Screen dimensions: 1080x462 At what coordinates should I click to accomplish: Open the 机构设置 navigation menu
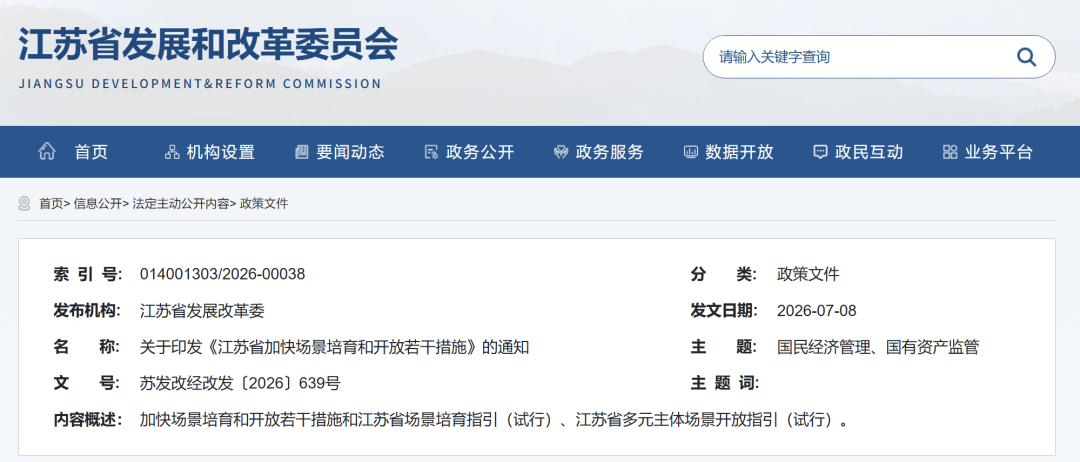220,152
